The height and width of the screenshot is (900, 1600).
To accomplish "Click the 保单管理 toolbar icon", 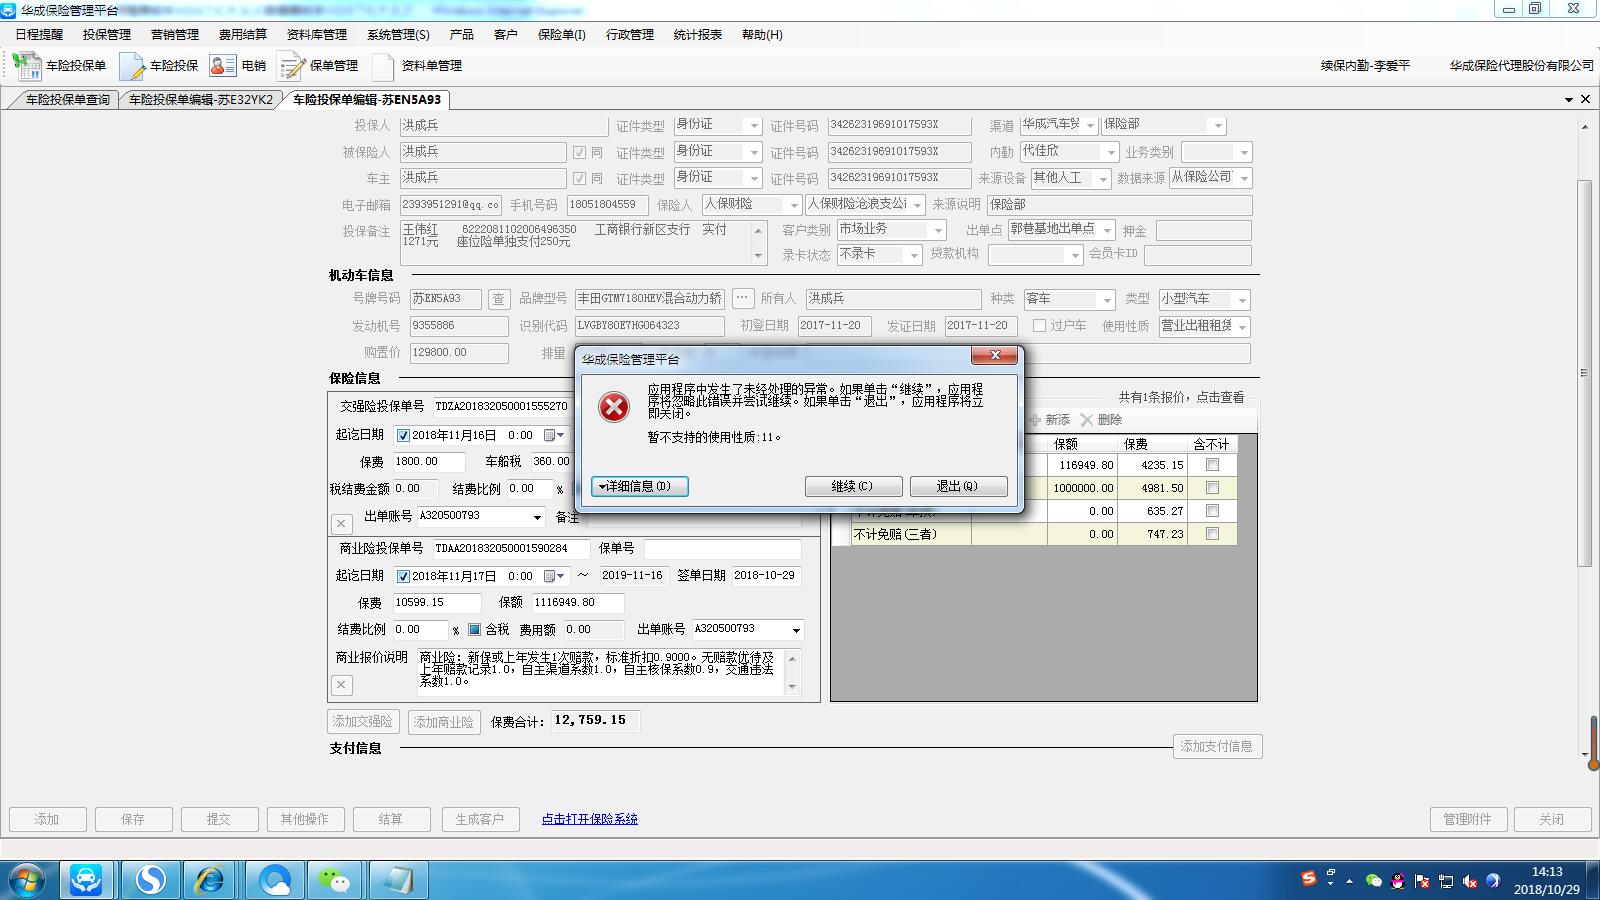I will click(x=292, y=66).
